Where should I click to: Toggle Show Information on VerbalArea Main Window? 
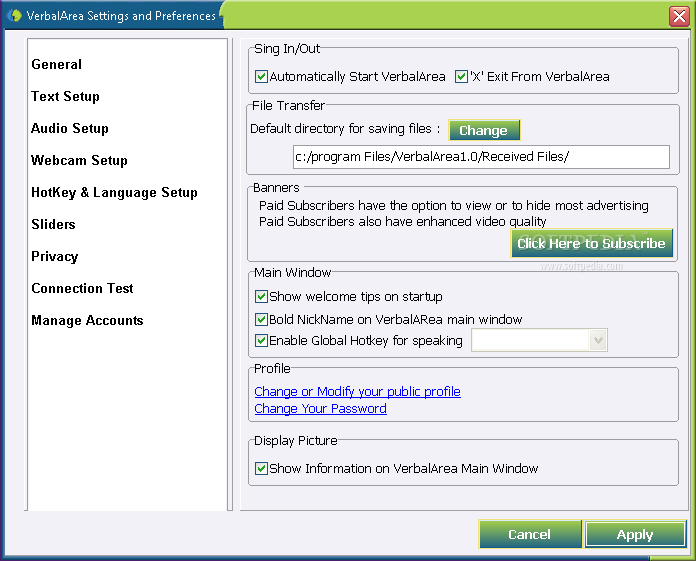click(261, 468)
